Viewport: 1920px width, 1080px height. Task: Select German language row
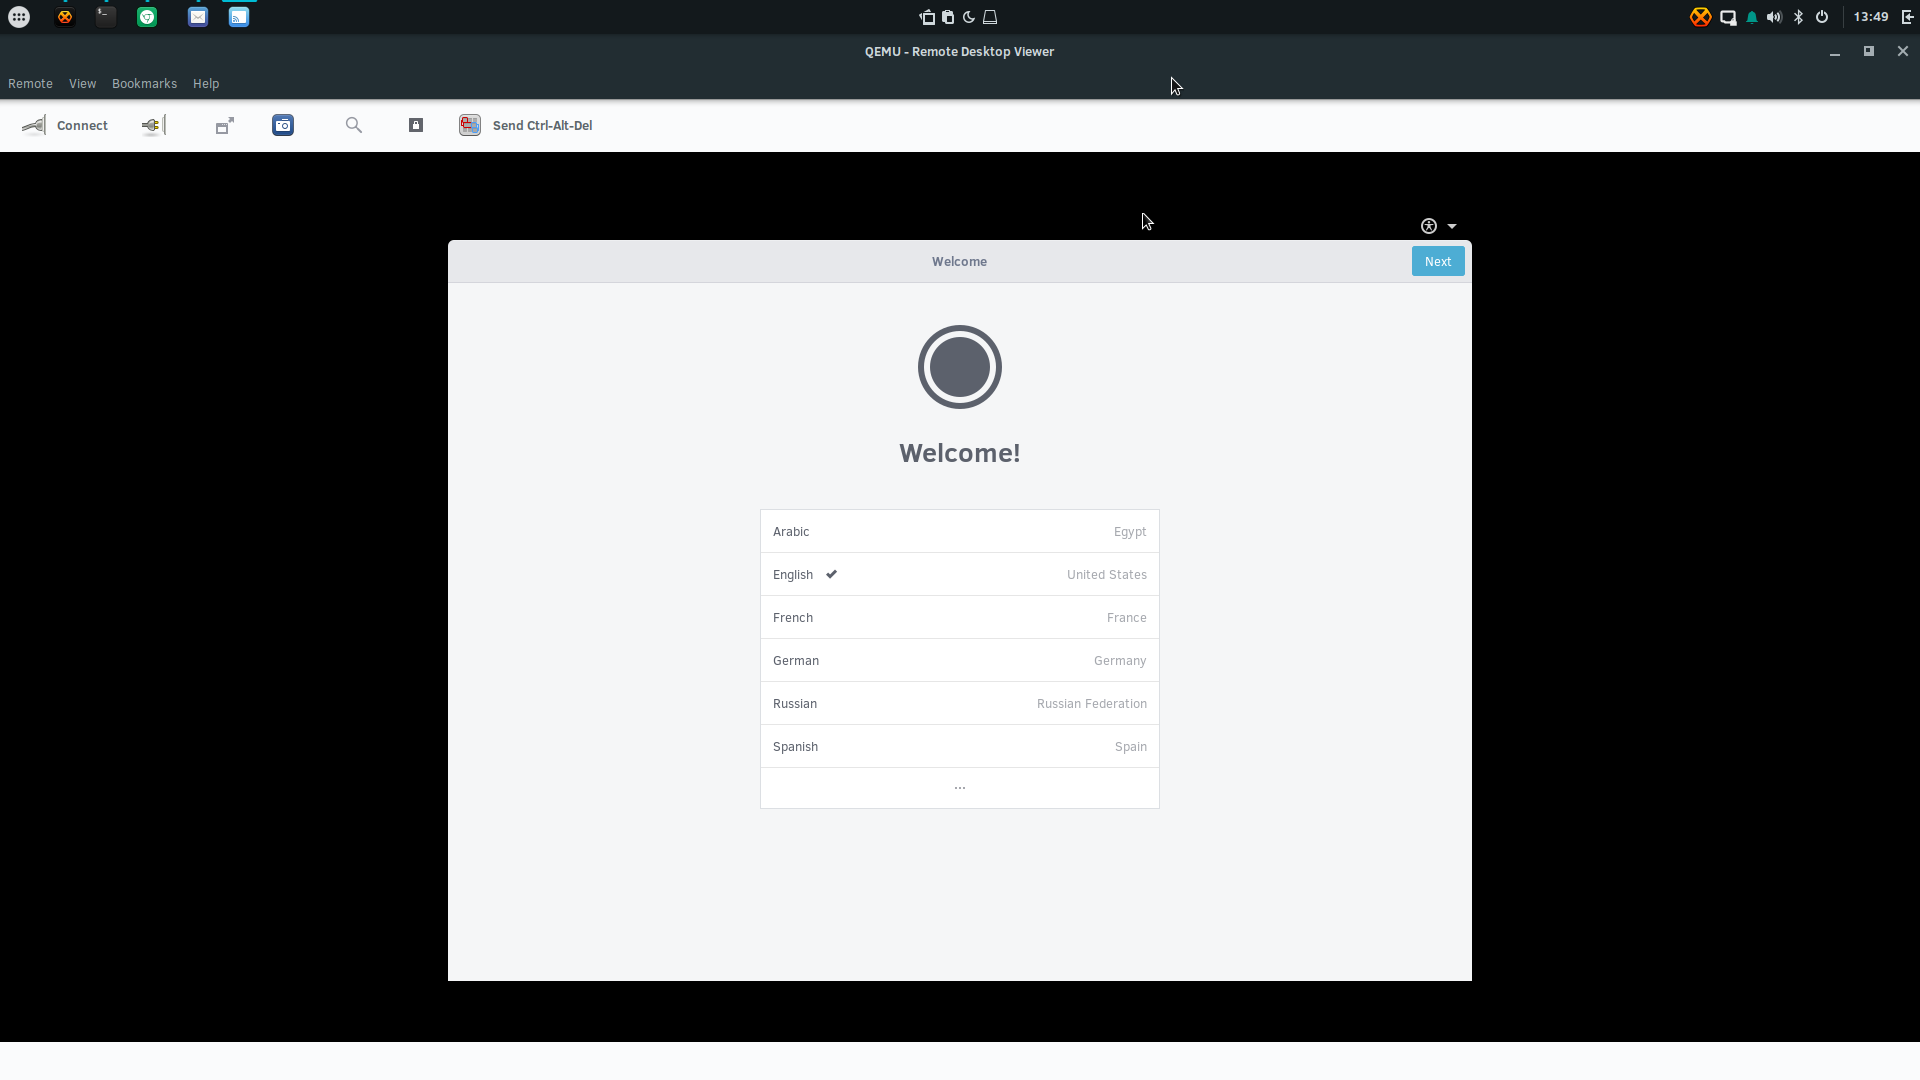(x=960, y=660)
